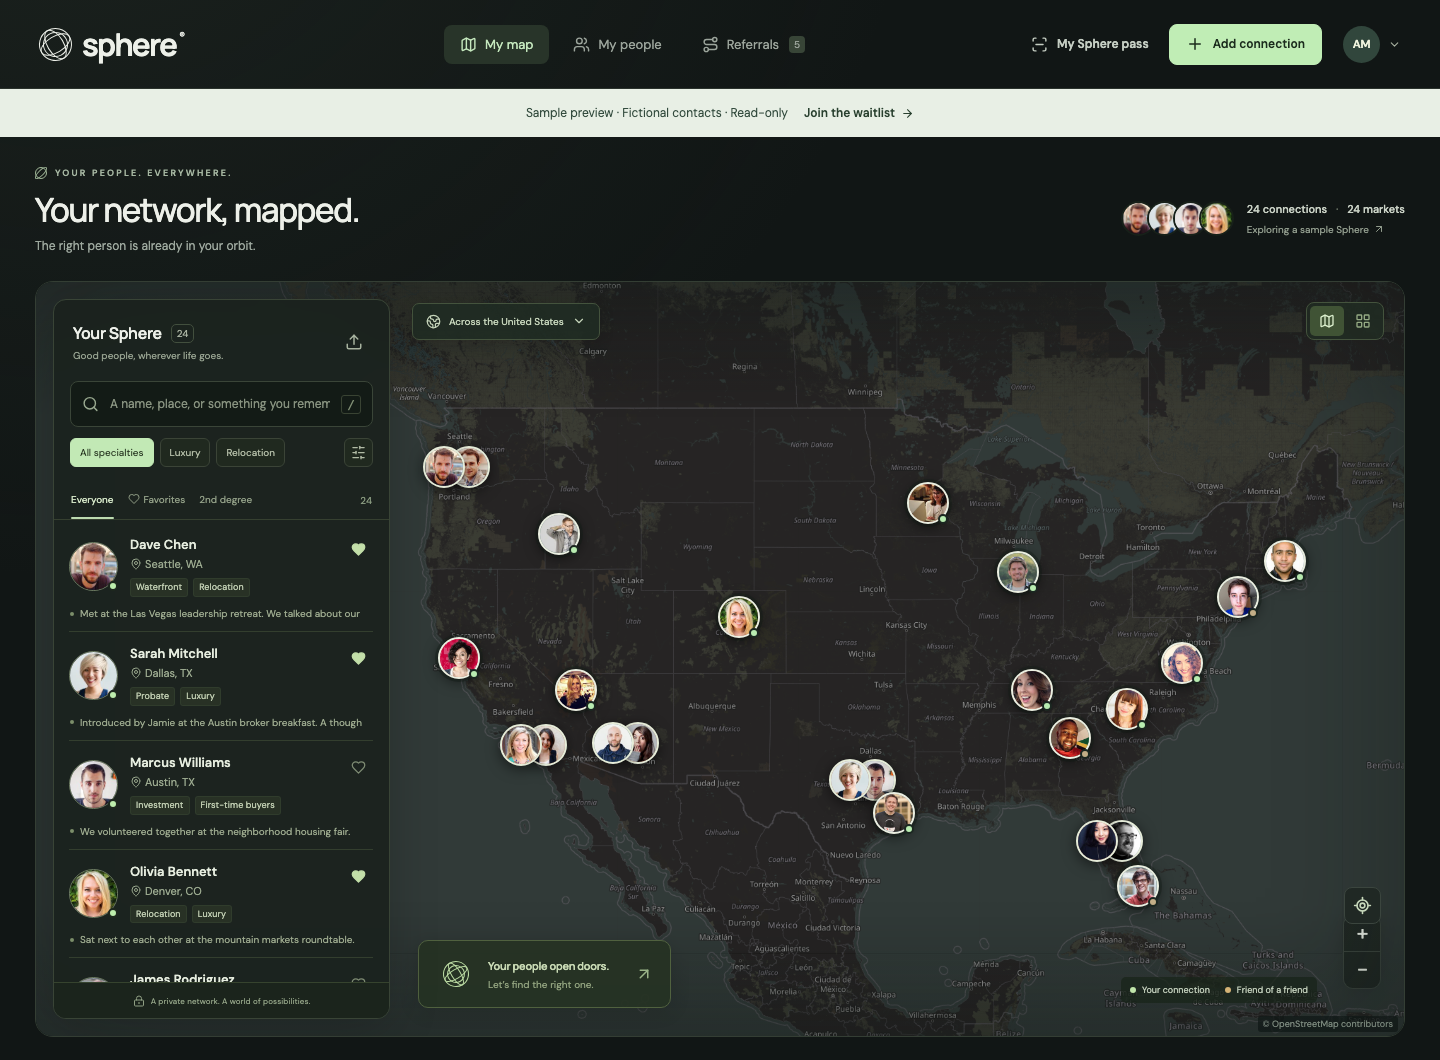1440x1060 pixels.
Task: Select the San Francisco area contact pin
Action: pos(459,657)
